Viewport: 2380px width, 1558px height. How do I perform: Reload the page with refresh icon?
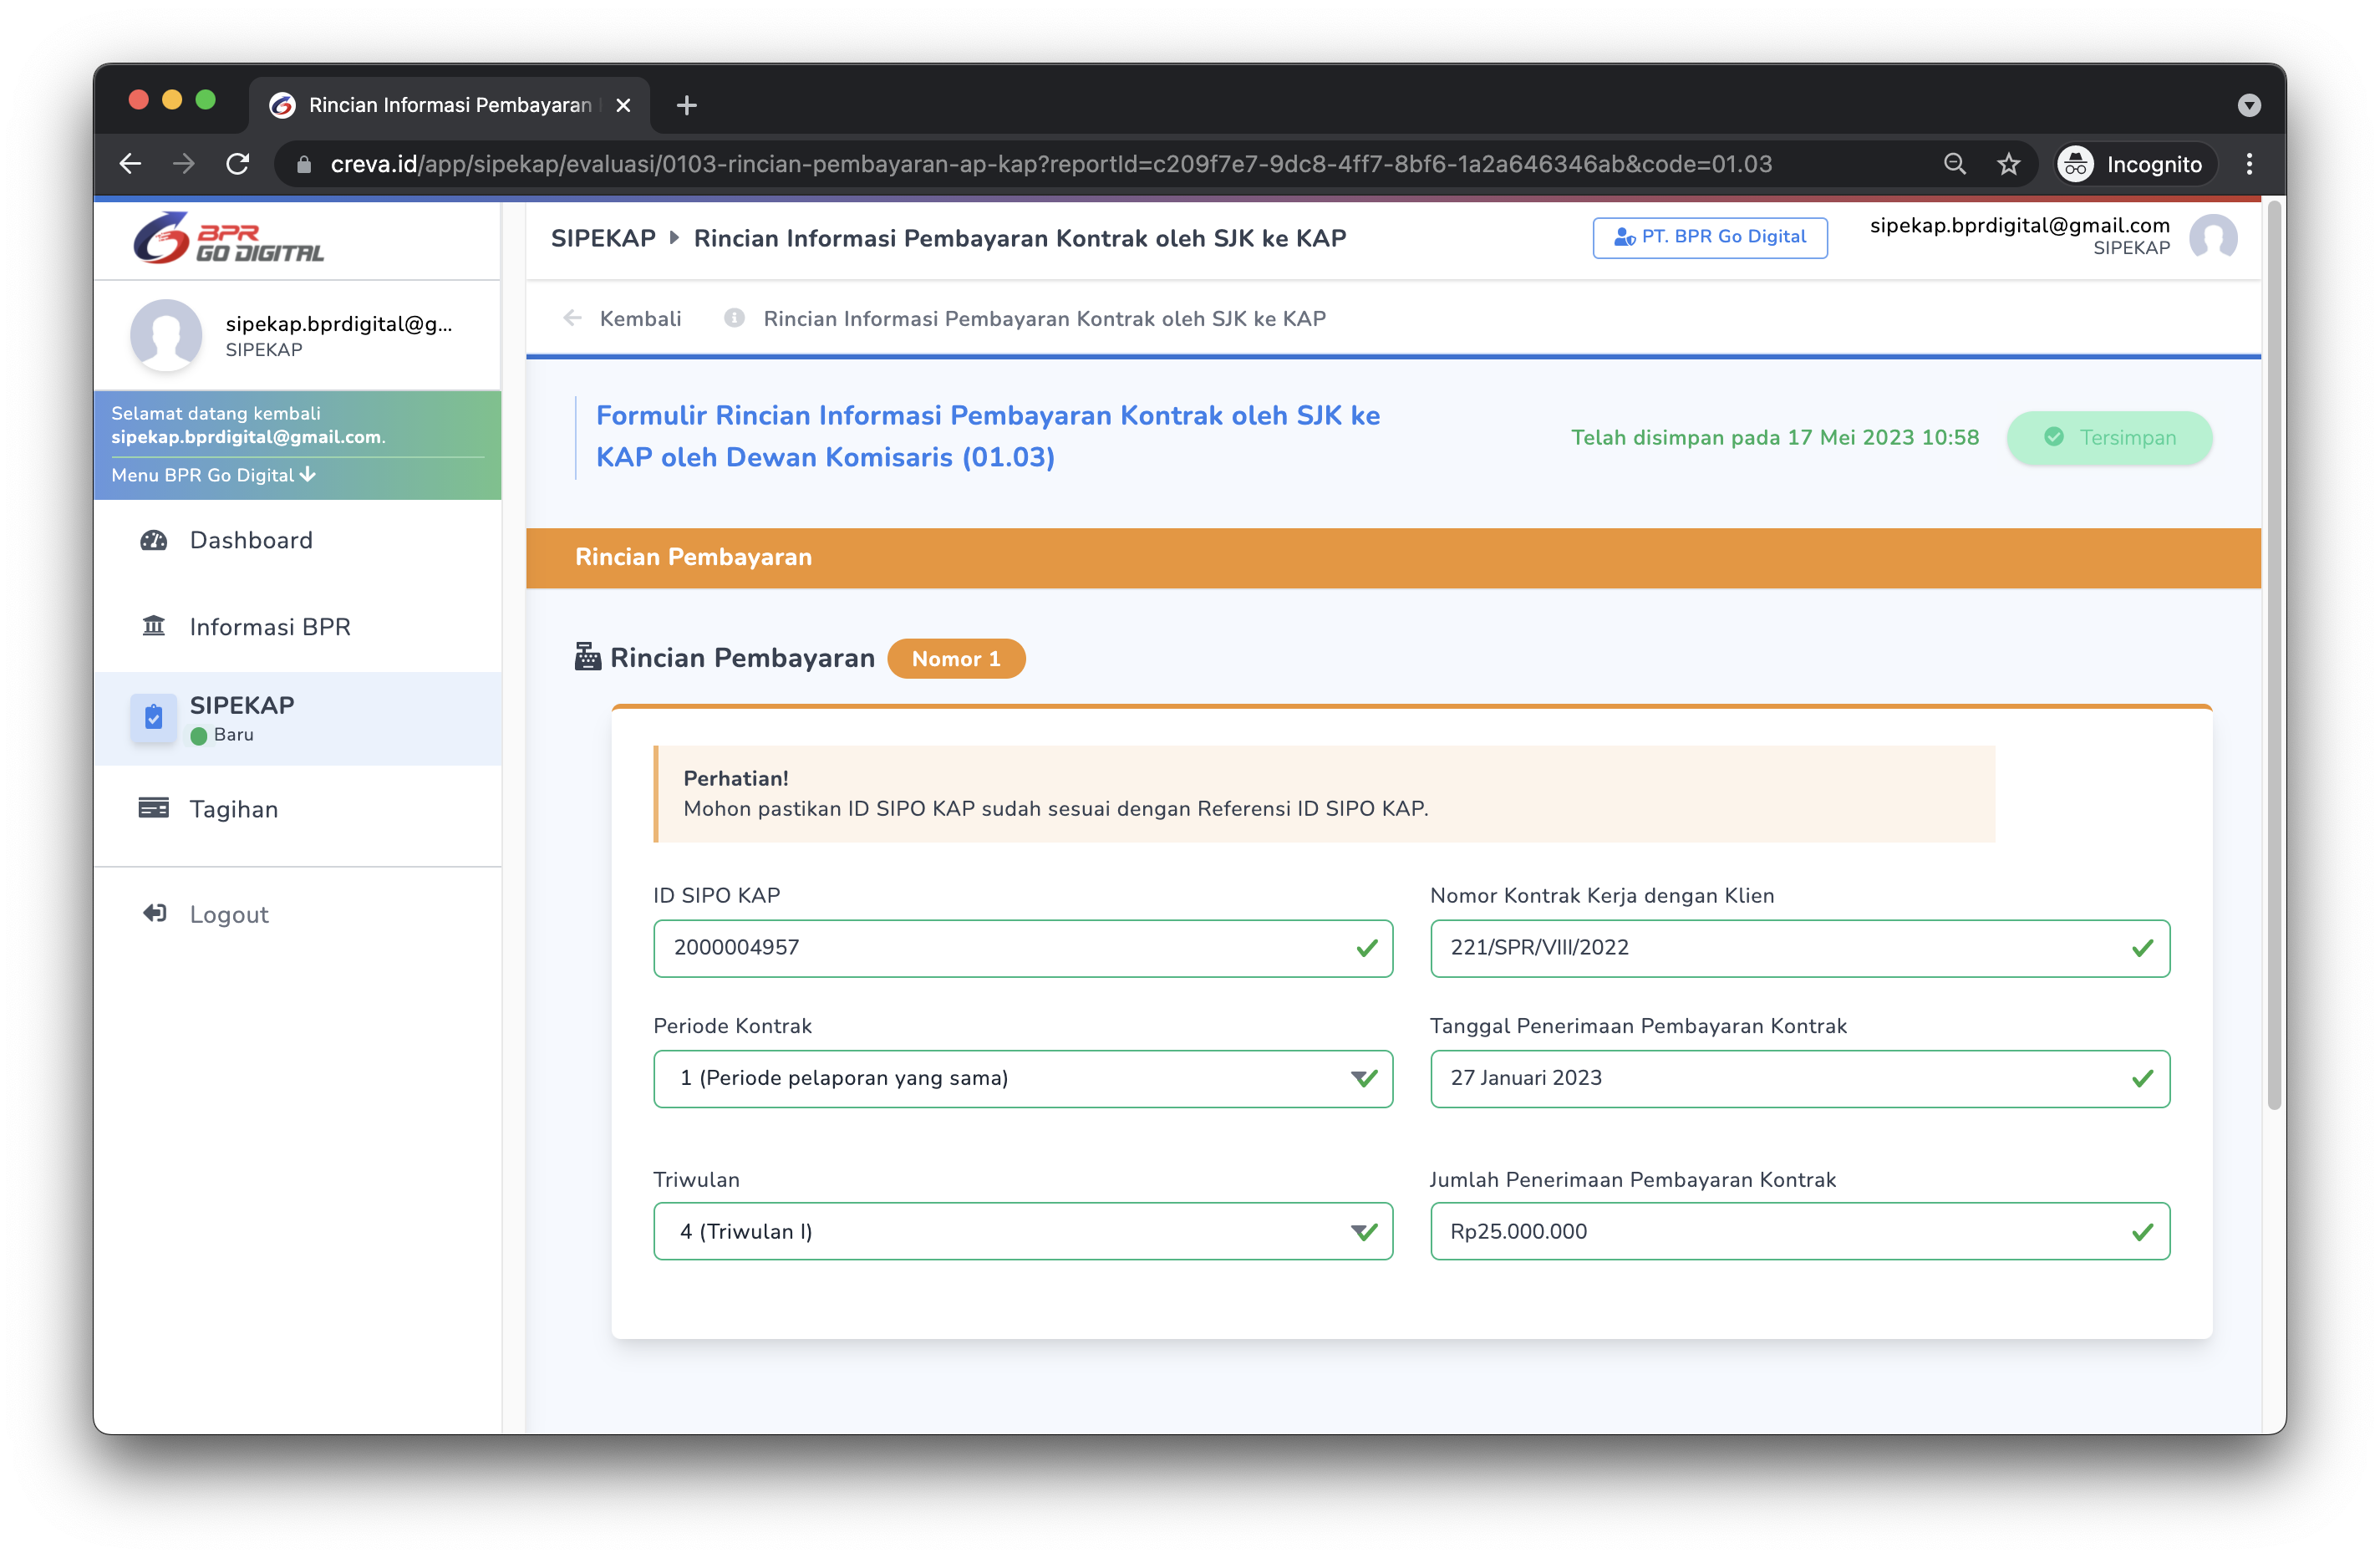(x=238, y=164)
